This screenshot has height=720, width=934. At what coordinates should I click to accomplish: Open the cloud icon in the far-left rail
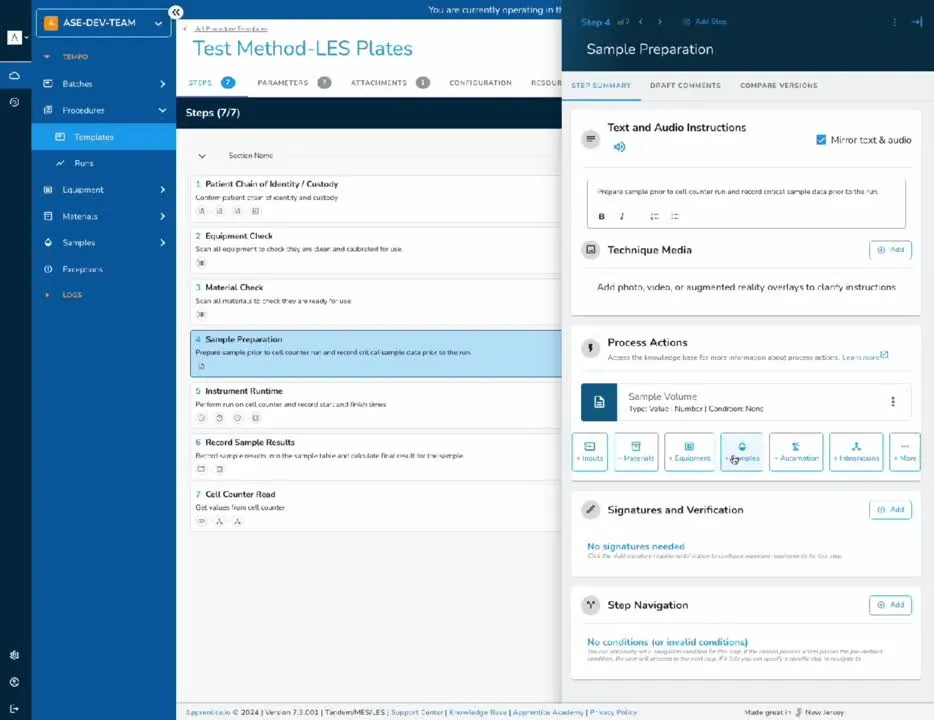[14, 76]
